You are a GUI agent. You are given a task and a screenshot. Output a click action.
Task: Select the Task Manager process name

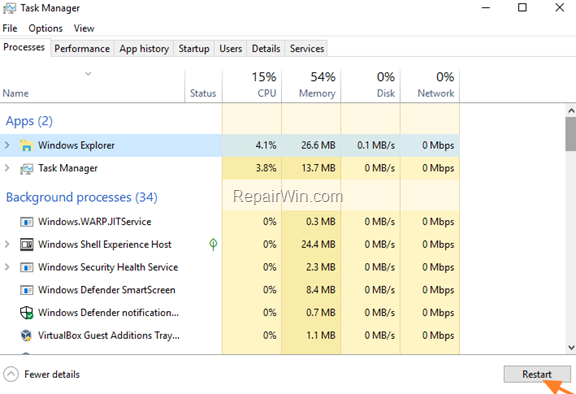click(x=68, y=168)
